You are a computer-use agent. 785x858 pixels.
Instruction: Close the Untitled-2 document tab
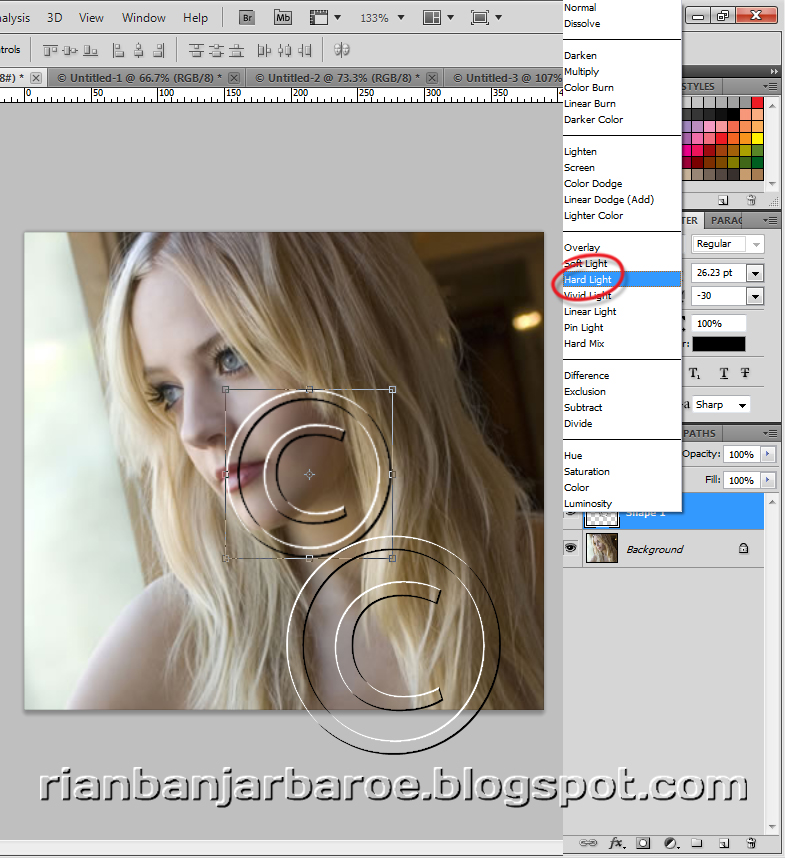(432, 78)
